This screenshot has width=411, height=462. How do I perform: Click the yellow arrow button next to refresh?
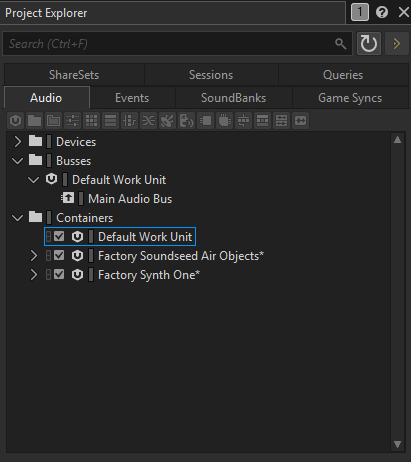397,44
